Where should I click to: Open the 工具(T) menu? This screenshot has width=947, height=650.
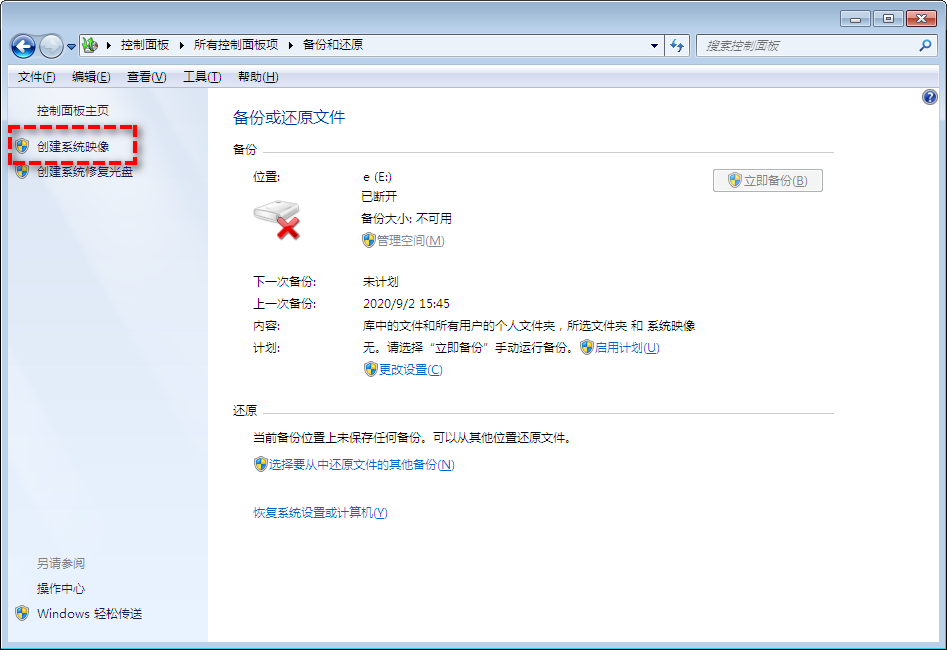click(202, 77)
